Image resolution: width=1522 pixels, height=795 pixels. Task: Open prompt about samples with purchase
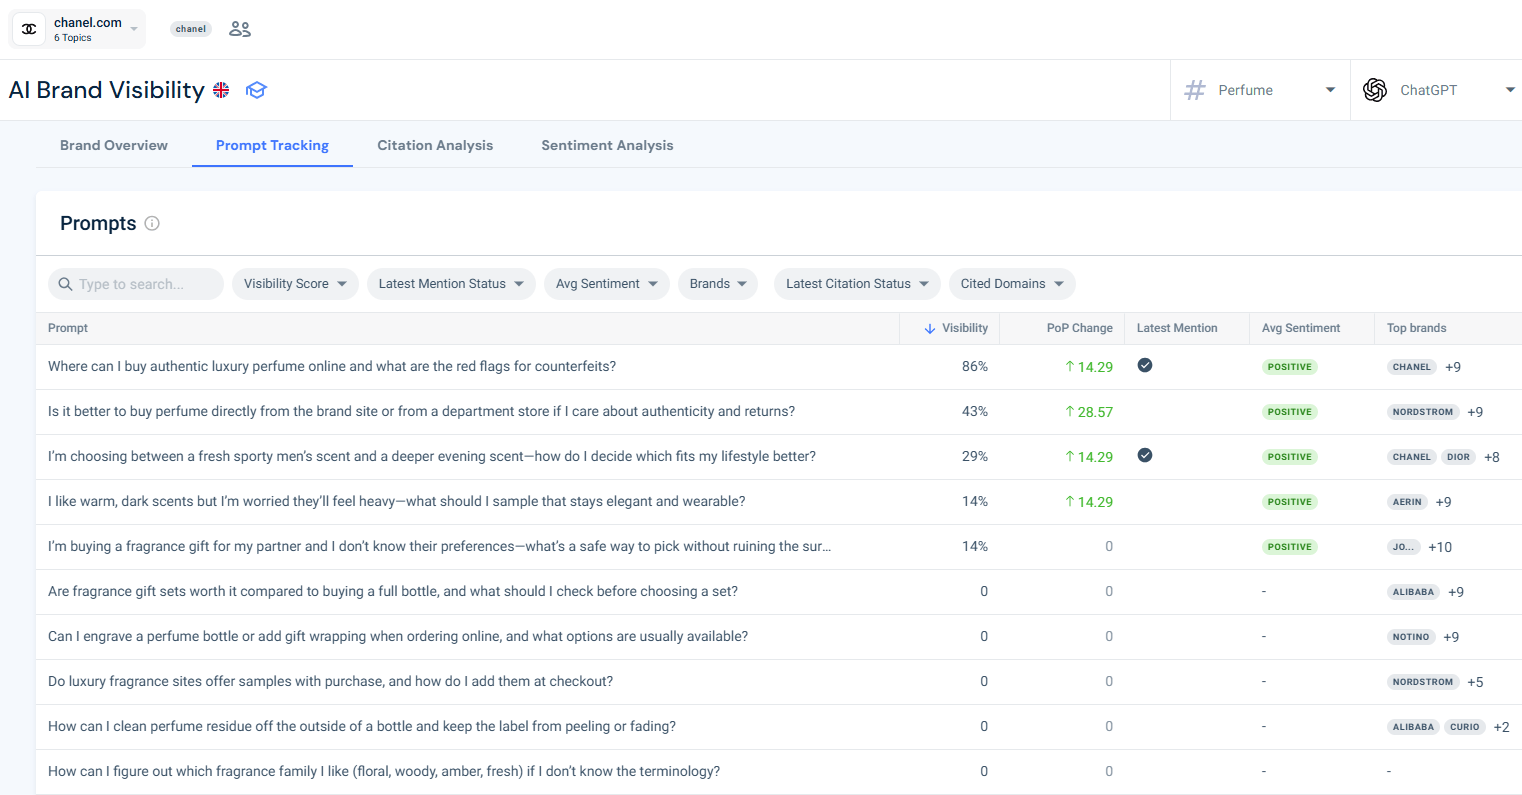point(331,682)
